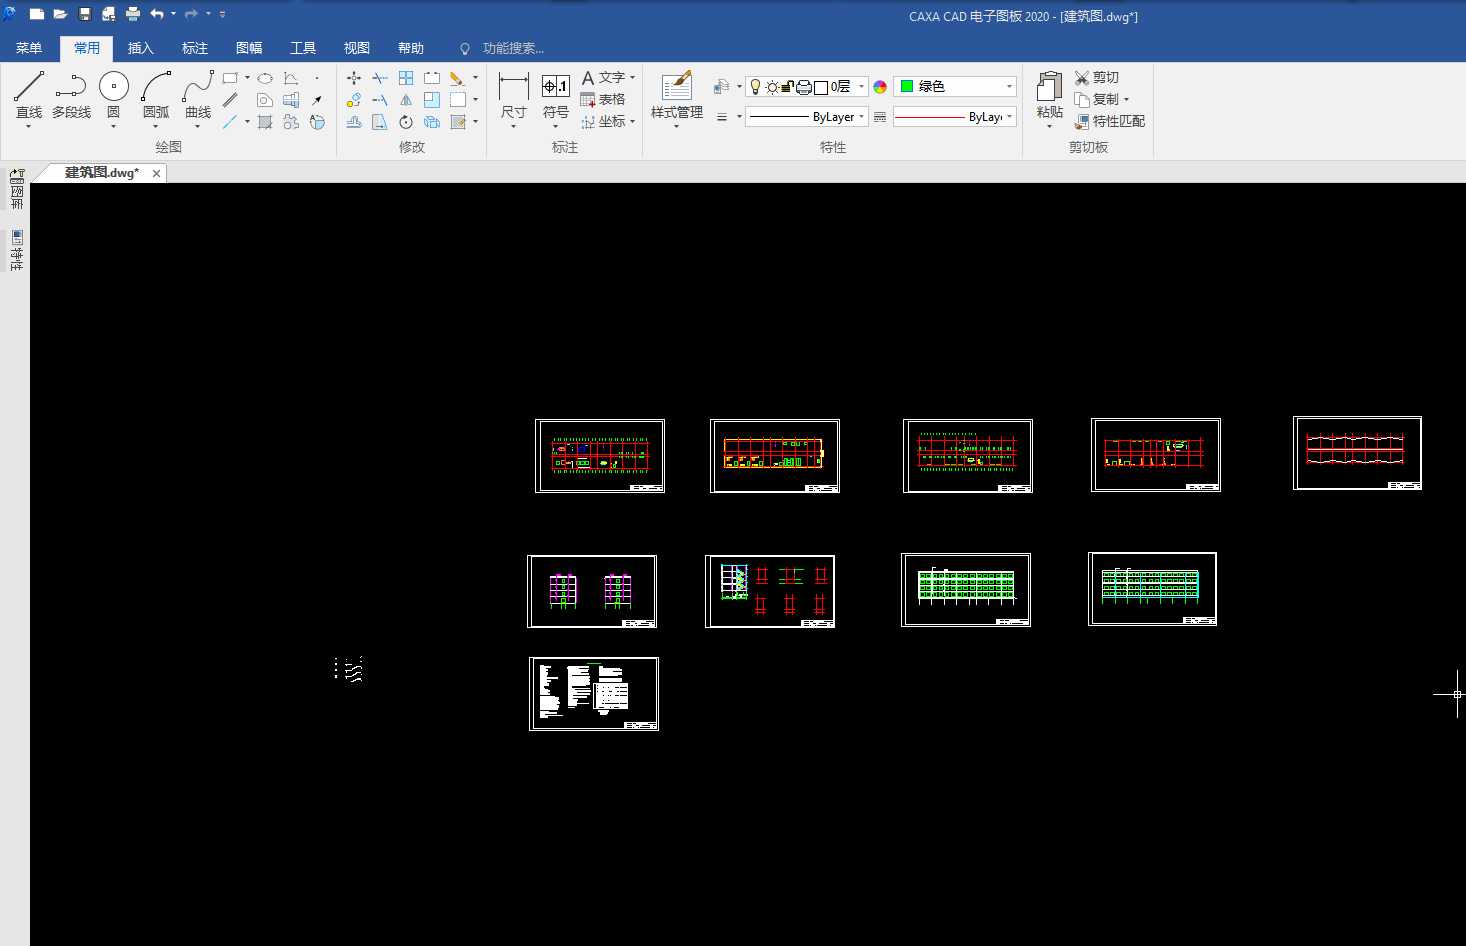The width and height of the screenshot is (1466, 946).
Task: Open the layer manager icon beside the layer dropdown
Action: [721, 87]
